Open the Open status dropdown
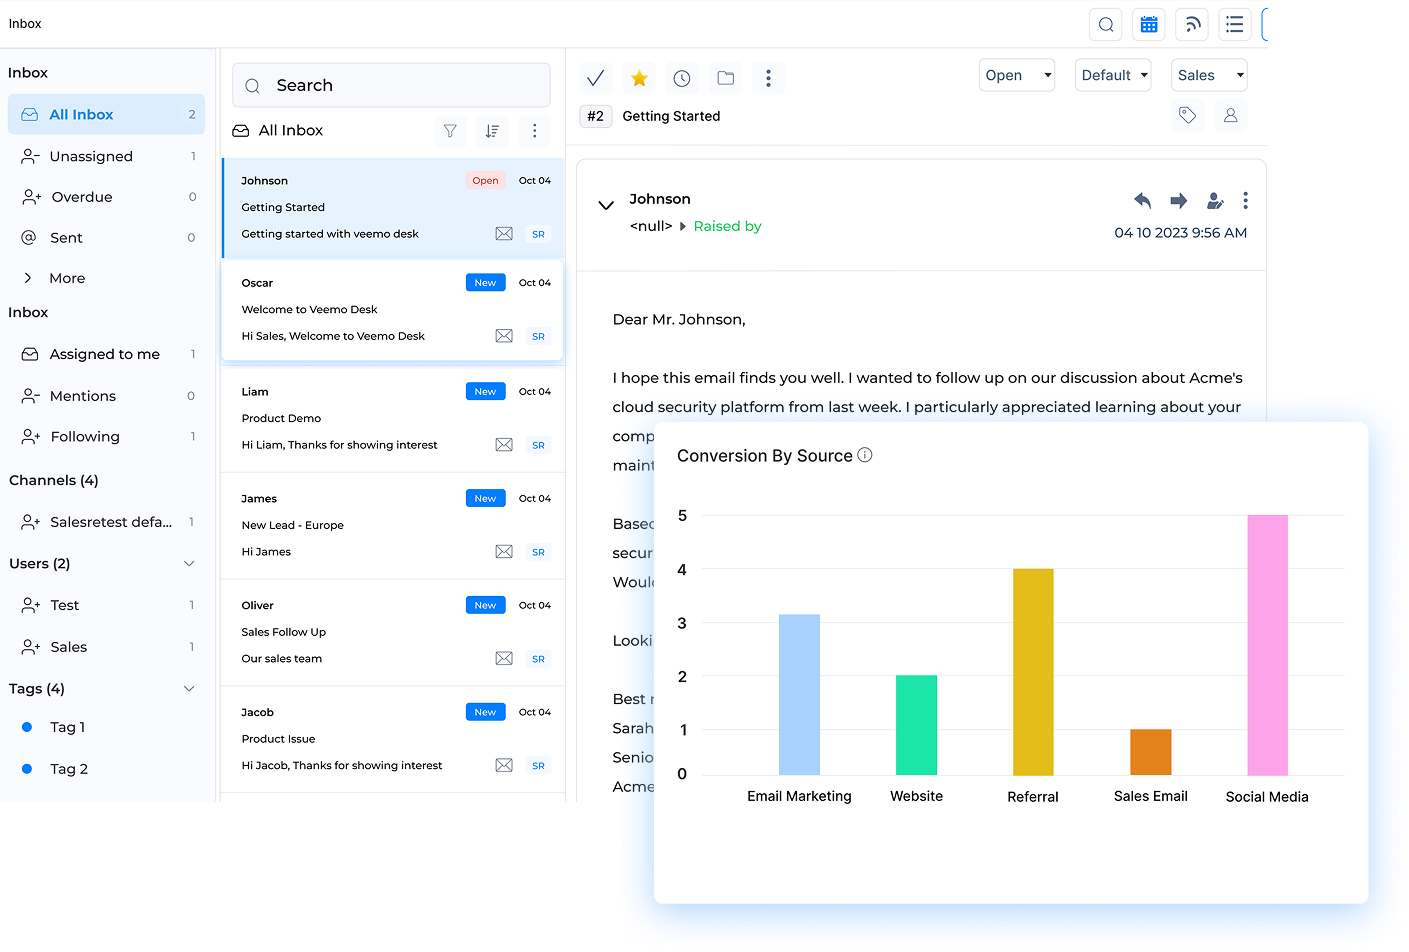Viewport: 1409px width, 952px height. coord(1016,74)
